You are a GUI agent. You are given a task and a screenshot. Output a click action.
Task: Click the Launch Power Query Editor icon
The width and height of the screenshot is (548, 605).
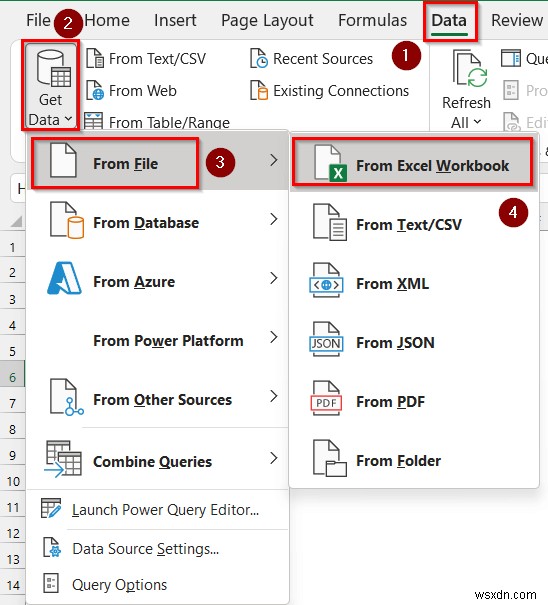pyautogui.click(x=51, y=508)
